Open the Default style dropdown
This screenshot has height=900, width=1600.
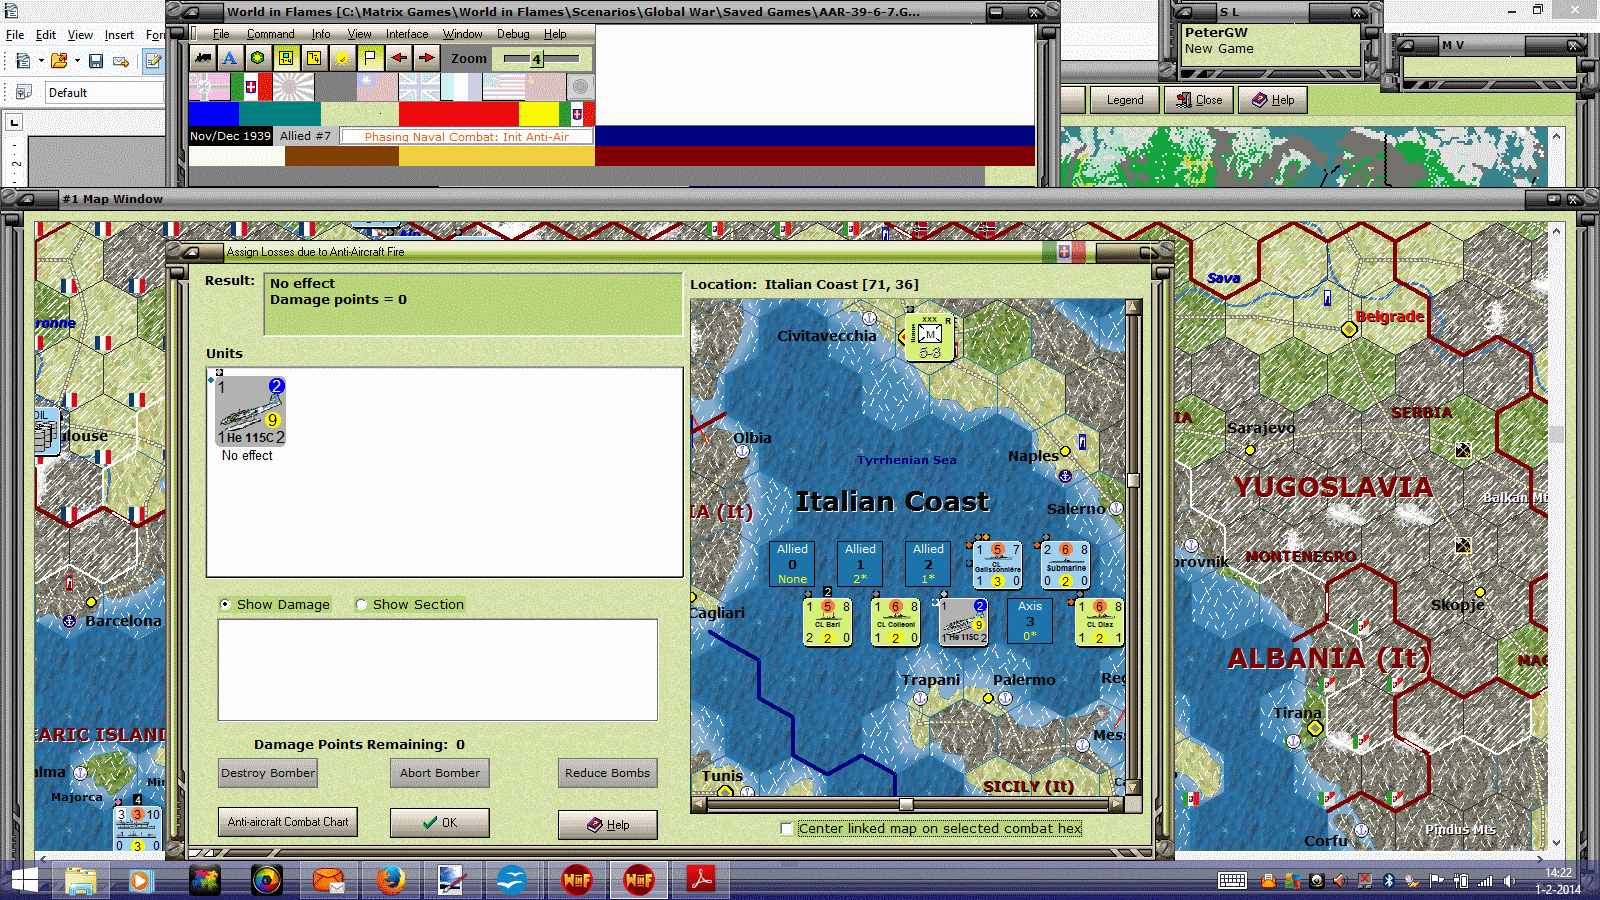(x=104, y=92)
